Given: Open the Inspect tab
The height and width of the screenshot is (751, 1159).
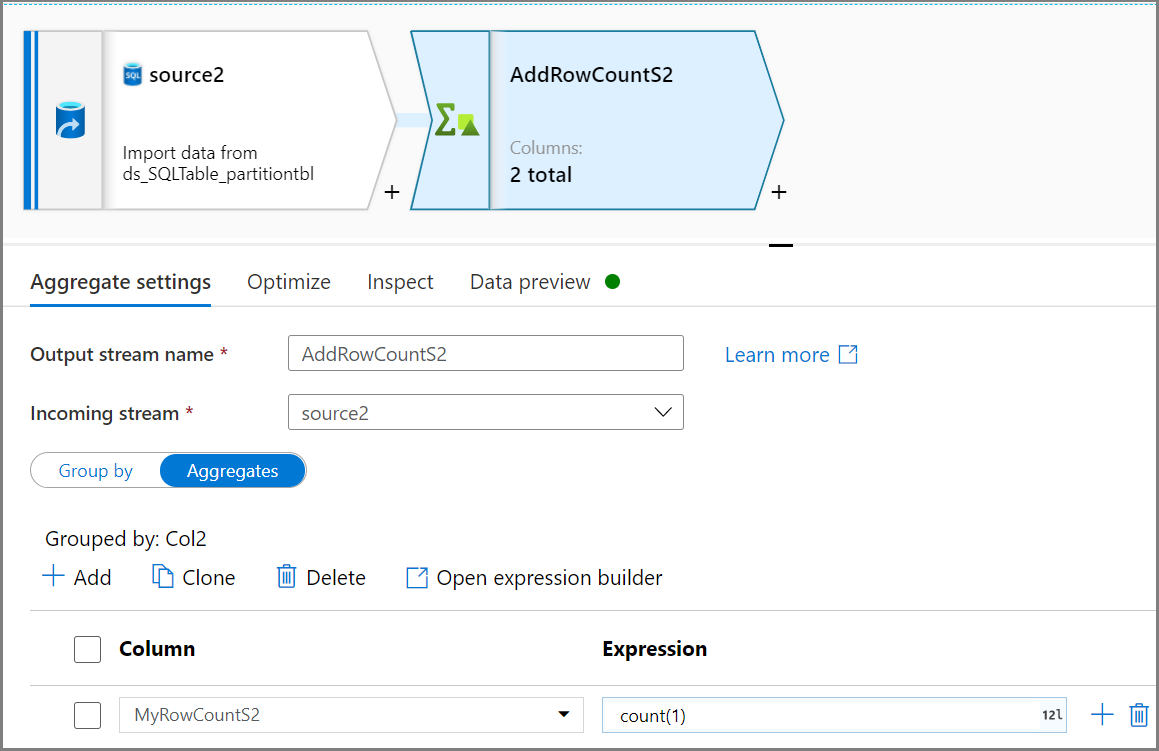Looking at the screenshot, I should (x=400, y=282).
